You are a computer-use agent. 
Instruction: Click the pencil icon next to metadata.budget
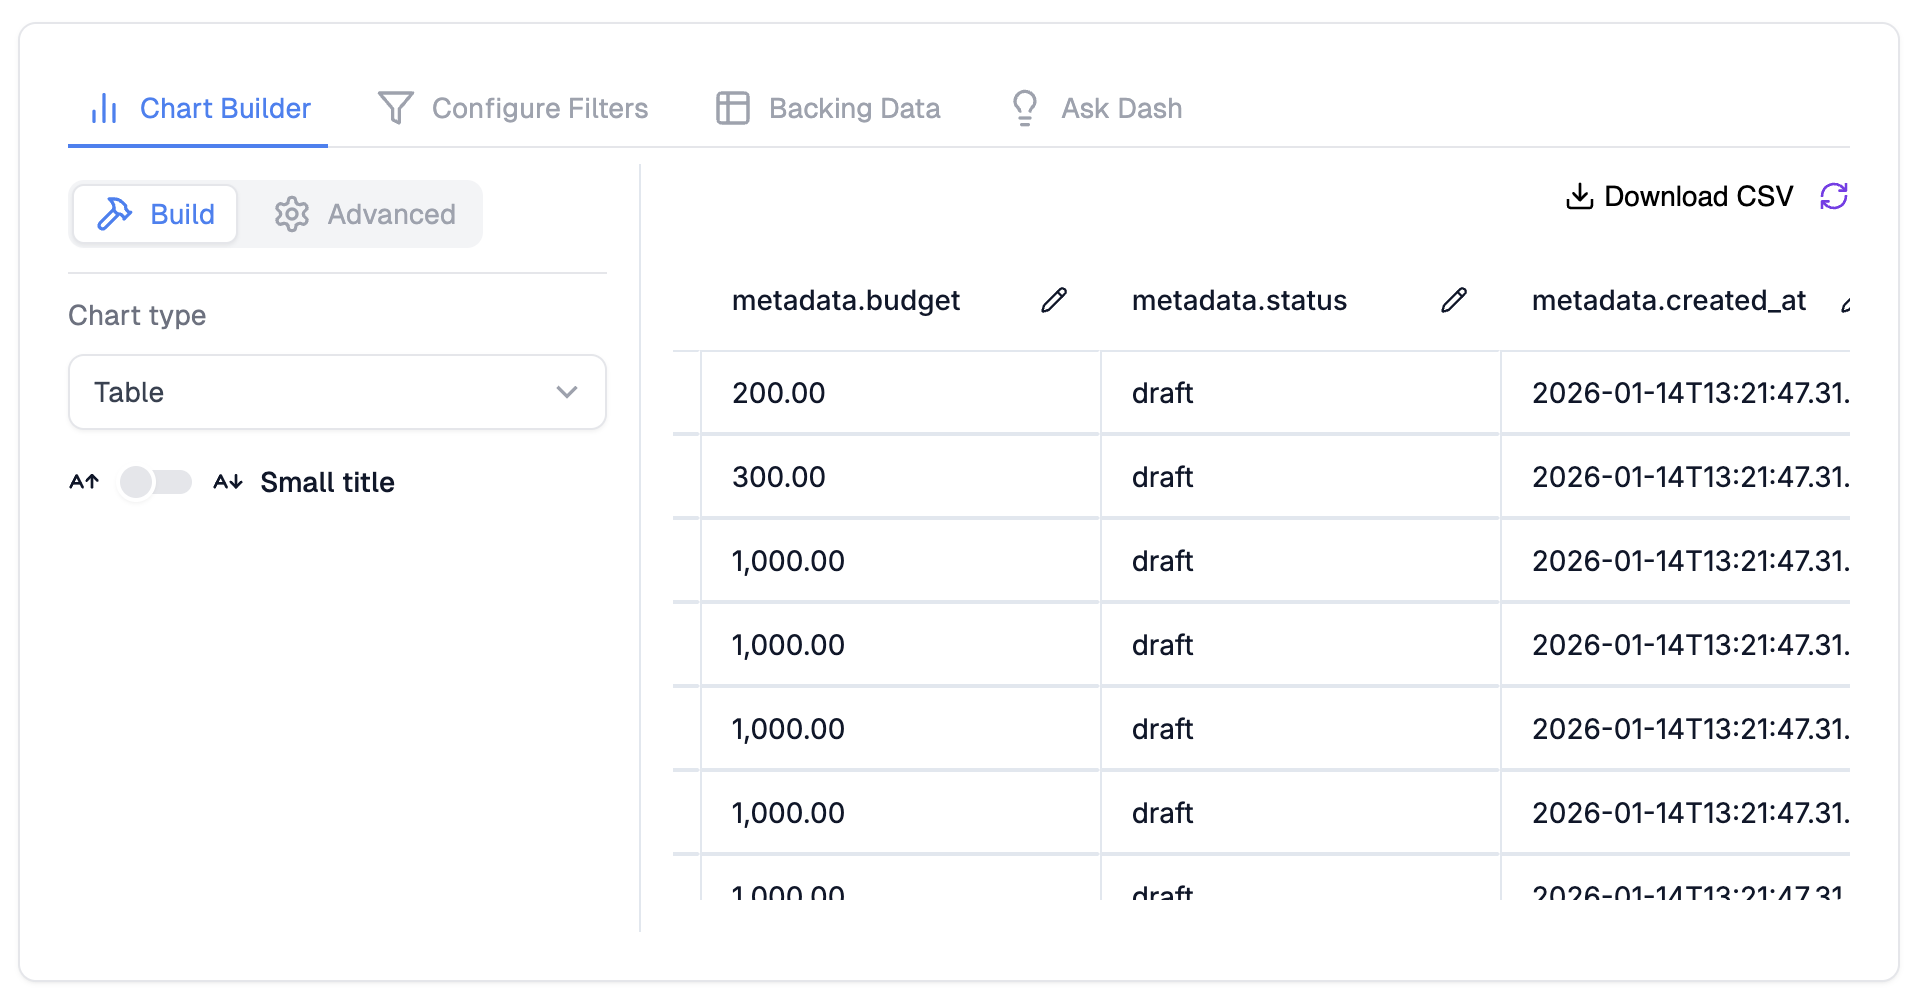point(1053,300)
